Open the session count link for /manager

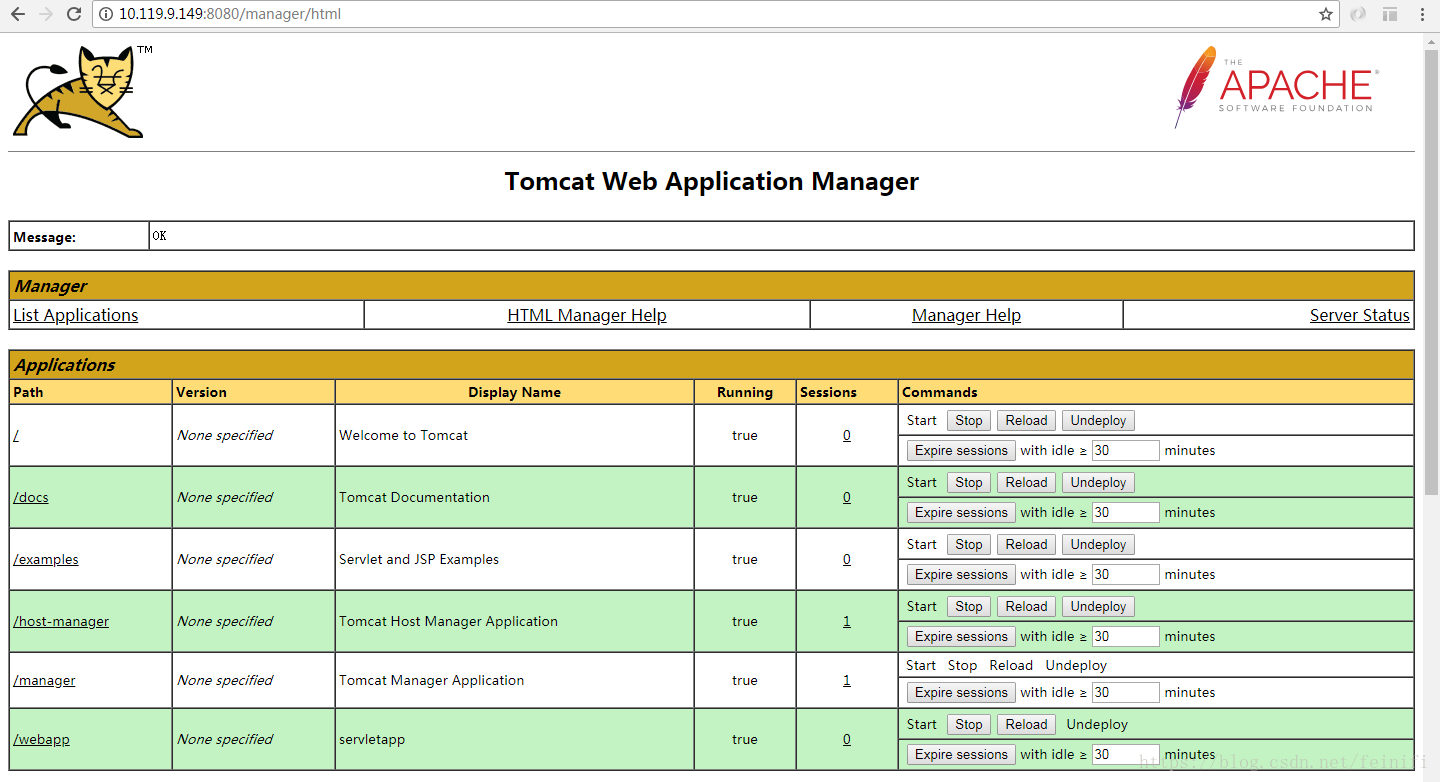pos(847,680)
